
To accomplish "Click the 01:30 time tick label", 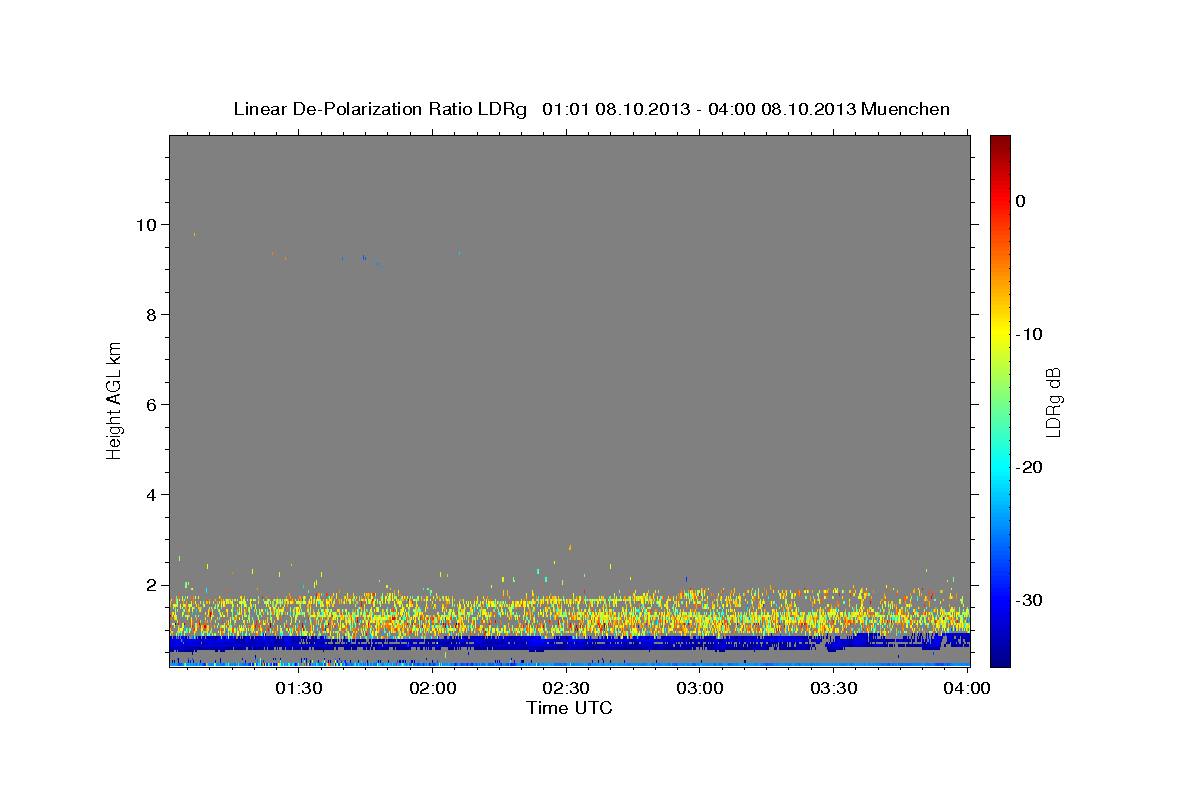I will click(299, 688).
